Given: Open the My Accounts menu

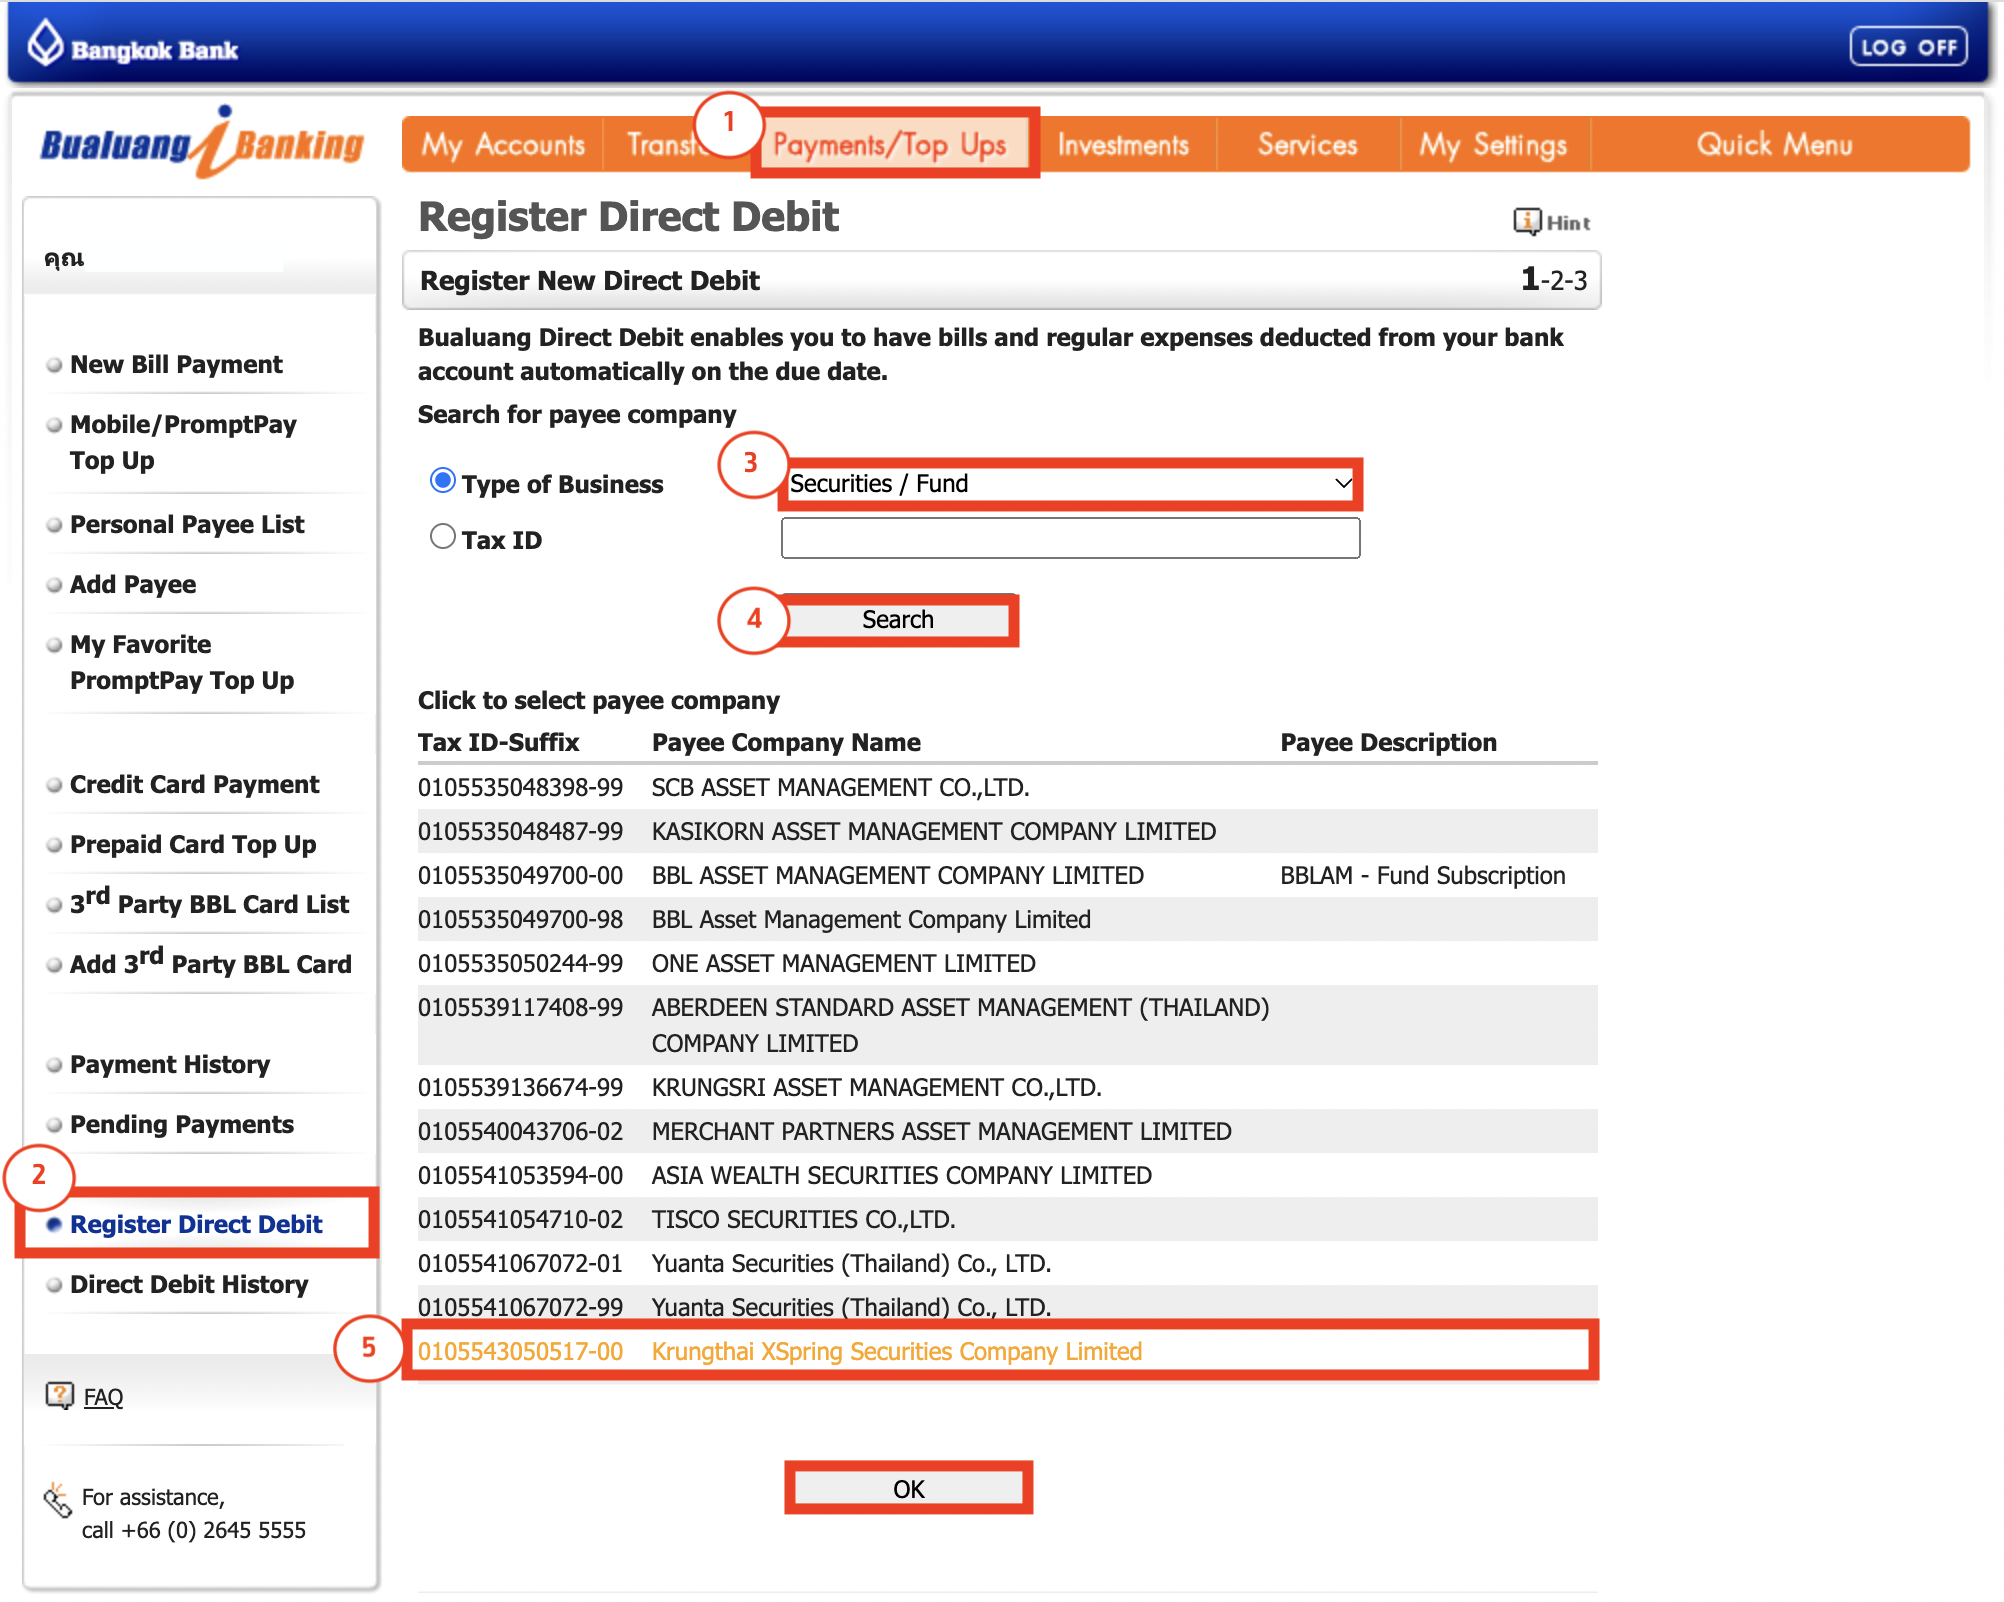Looking at the screenshot, I should pyautogui.click(x=503, y=145).
